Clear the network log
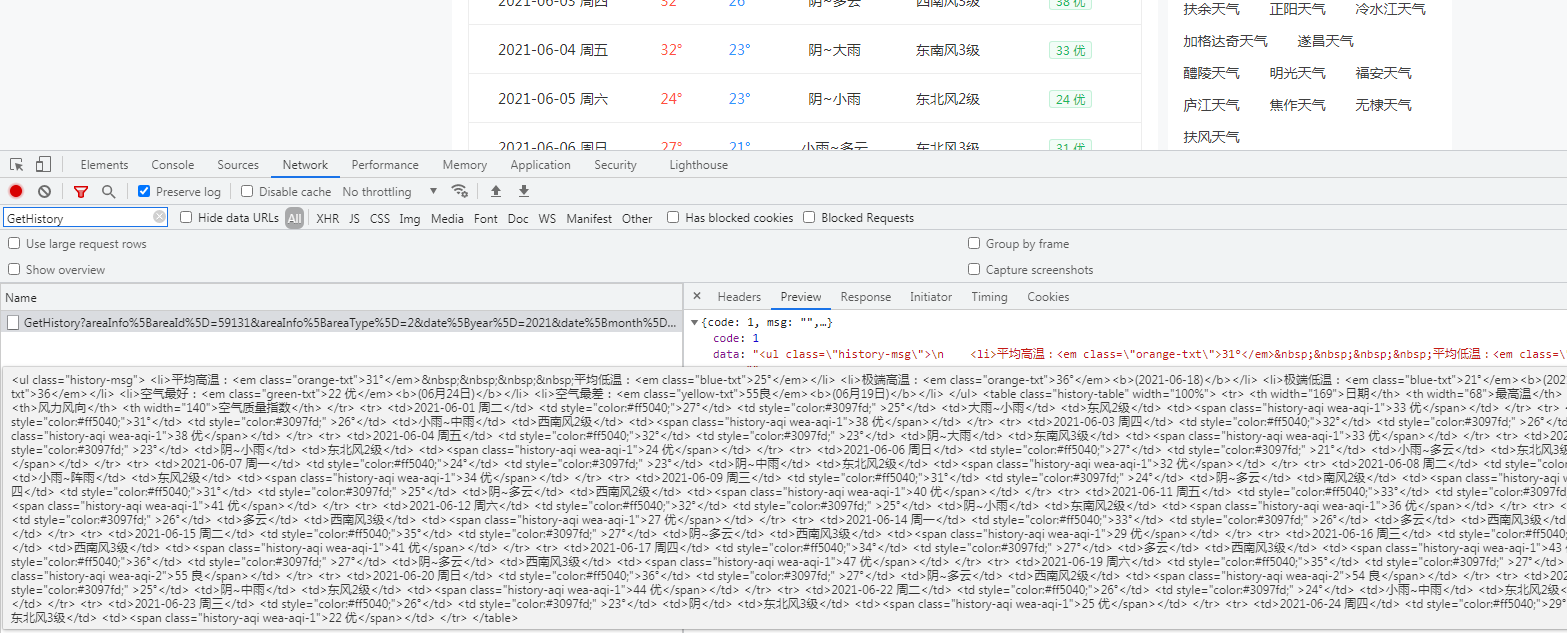 [x=44, y=191]
